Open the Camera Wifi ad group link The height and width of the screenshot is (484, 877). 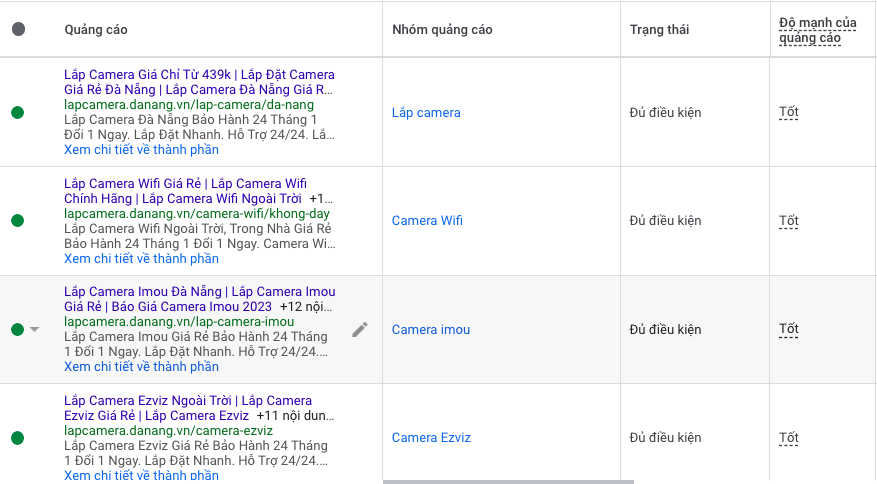427,221
